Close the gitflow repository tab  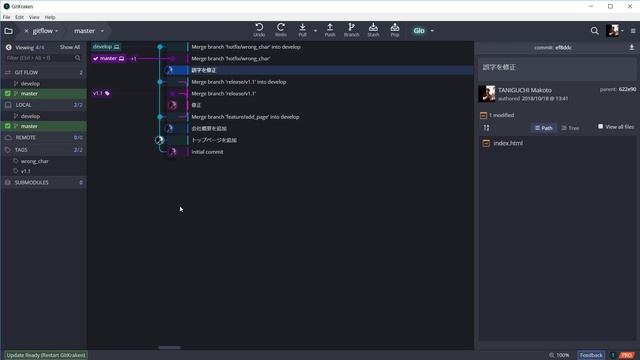[26, 31]
